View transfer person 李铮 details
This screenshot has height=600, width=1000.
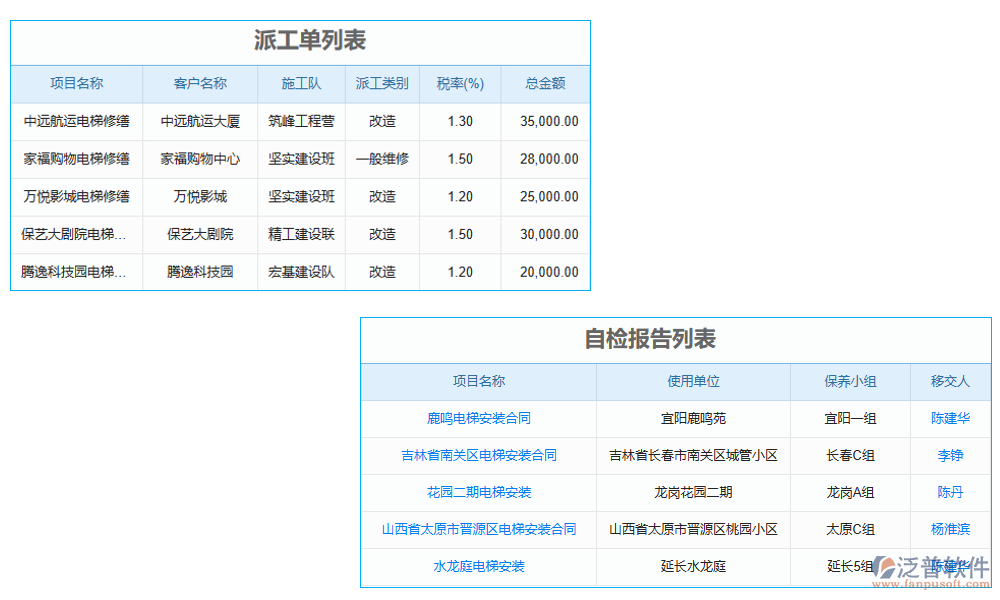948,456
